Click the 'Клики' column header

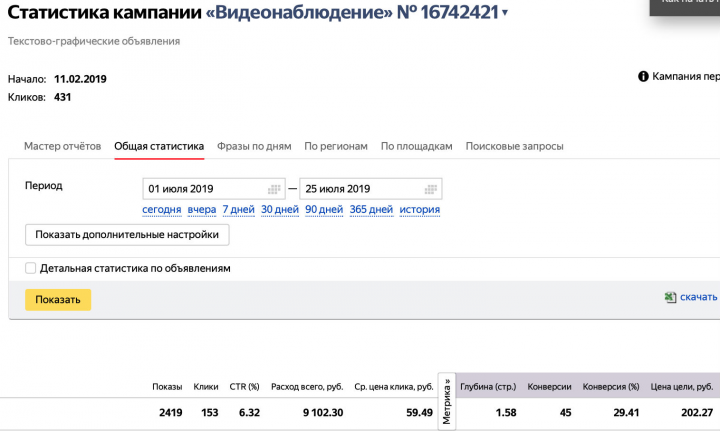pos(206,387)
